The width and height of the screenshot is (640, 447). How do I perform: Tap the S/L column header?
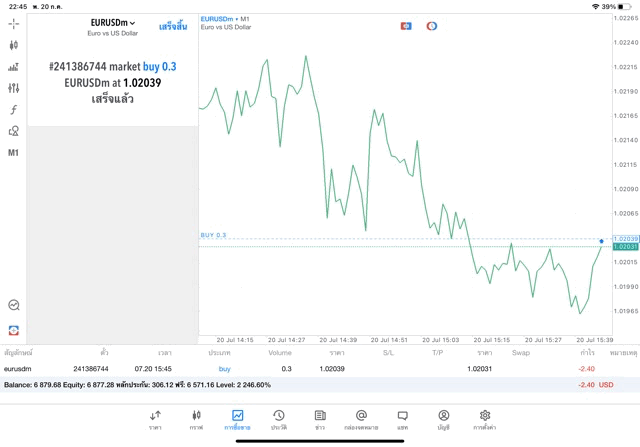[388, 353]
